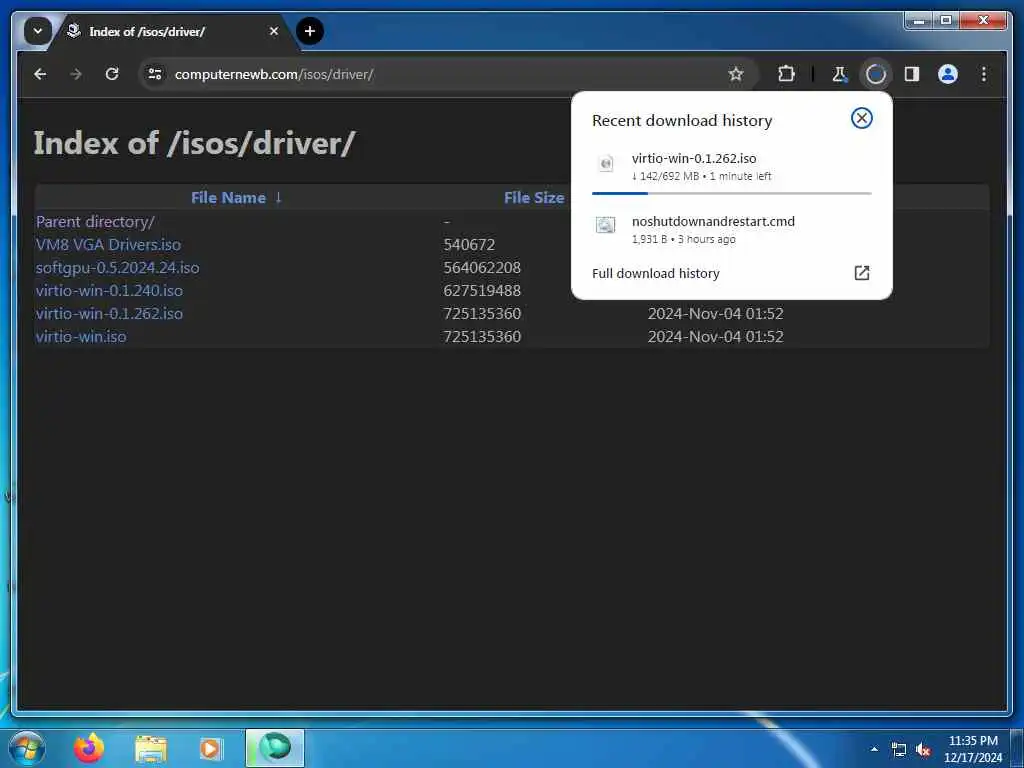The image size is (1024, 768).
Task: Select the file size value 540672
Action: (469, 245)
